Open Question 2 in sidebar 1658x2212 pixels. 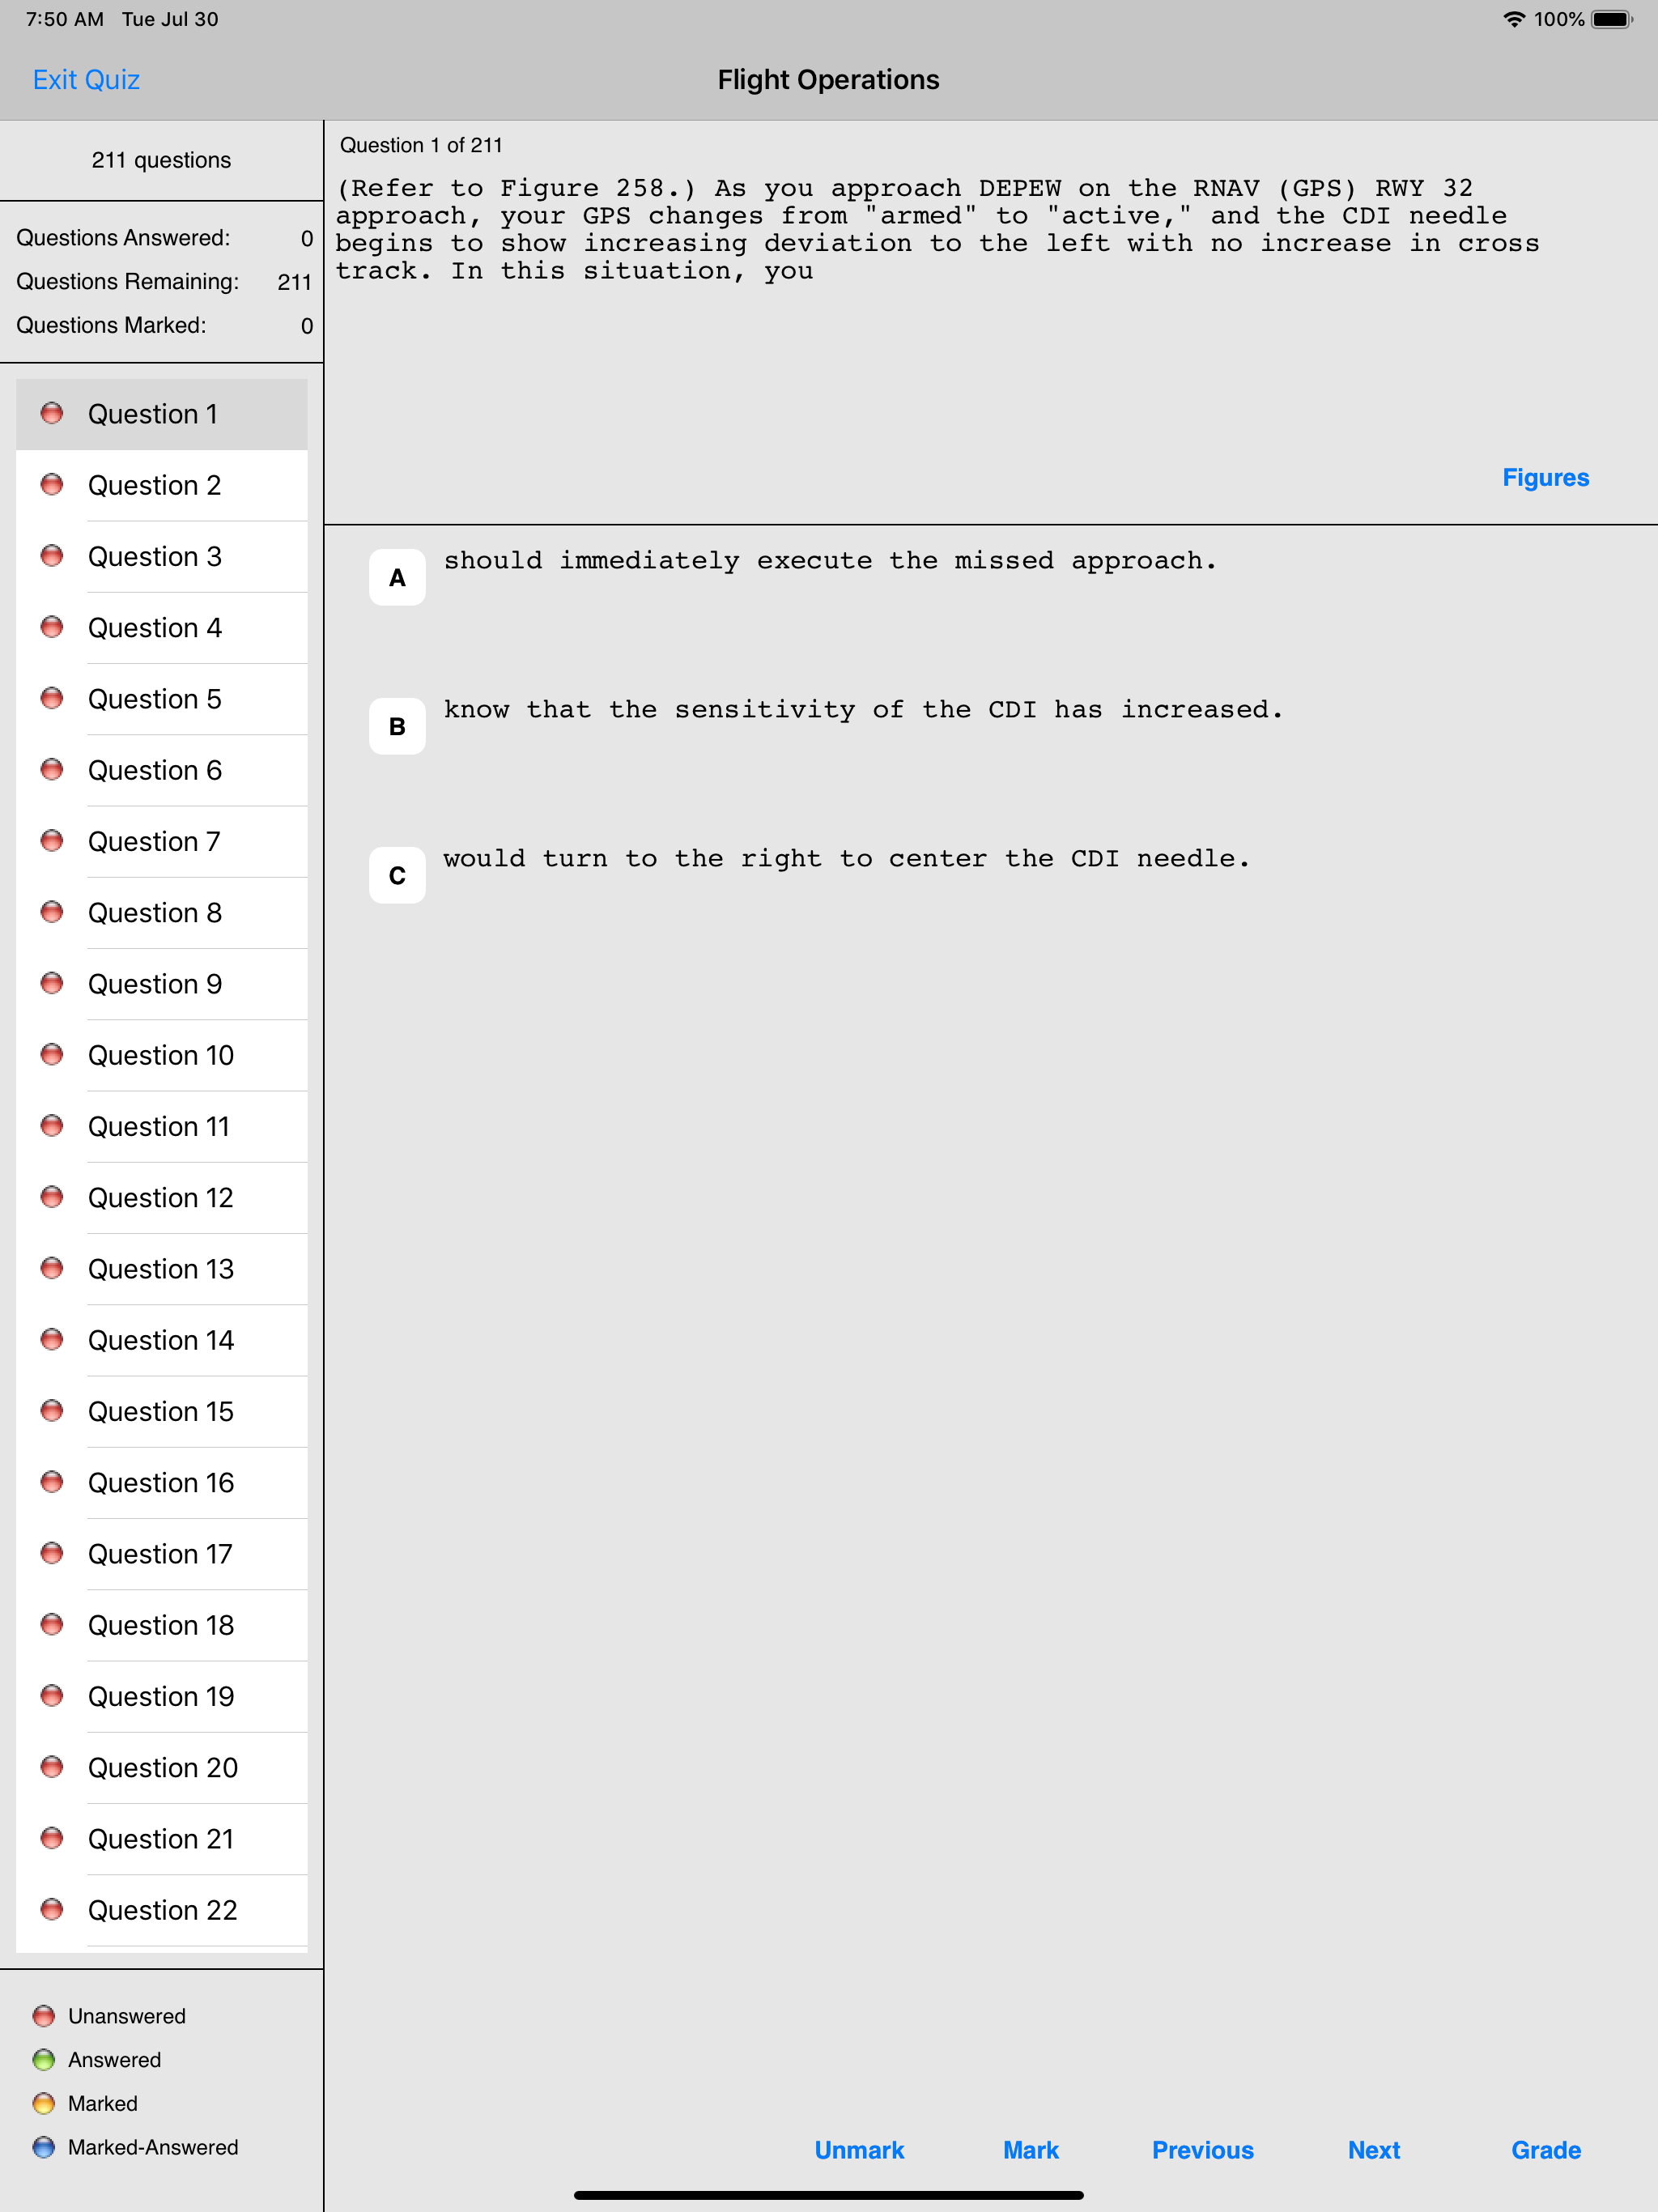coord(161,486)
